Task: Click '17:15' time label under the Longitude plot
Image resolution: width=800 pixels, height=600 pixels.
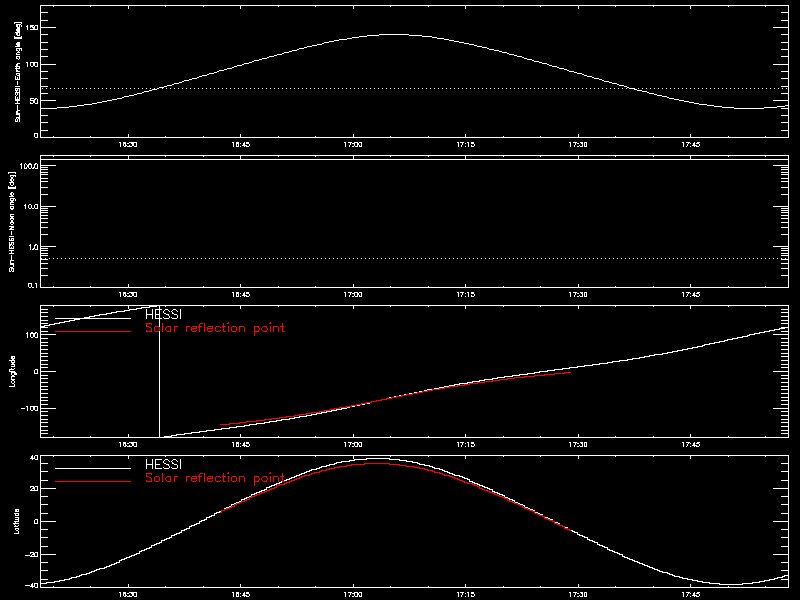Action: pos(466,445)
